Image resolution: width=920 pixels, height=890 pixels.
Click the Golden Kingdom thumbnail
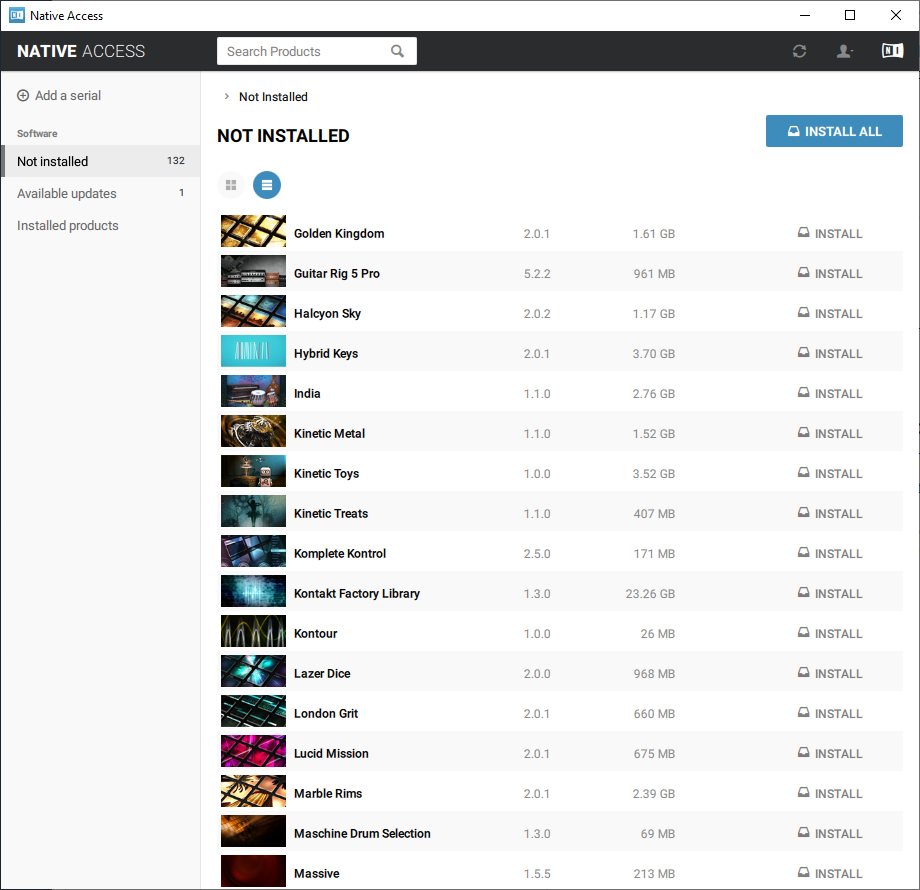[253, 232]
